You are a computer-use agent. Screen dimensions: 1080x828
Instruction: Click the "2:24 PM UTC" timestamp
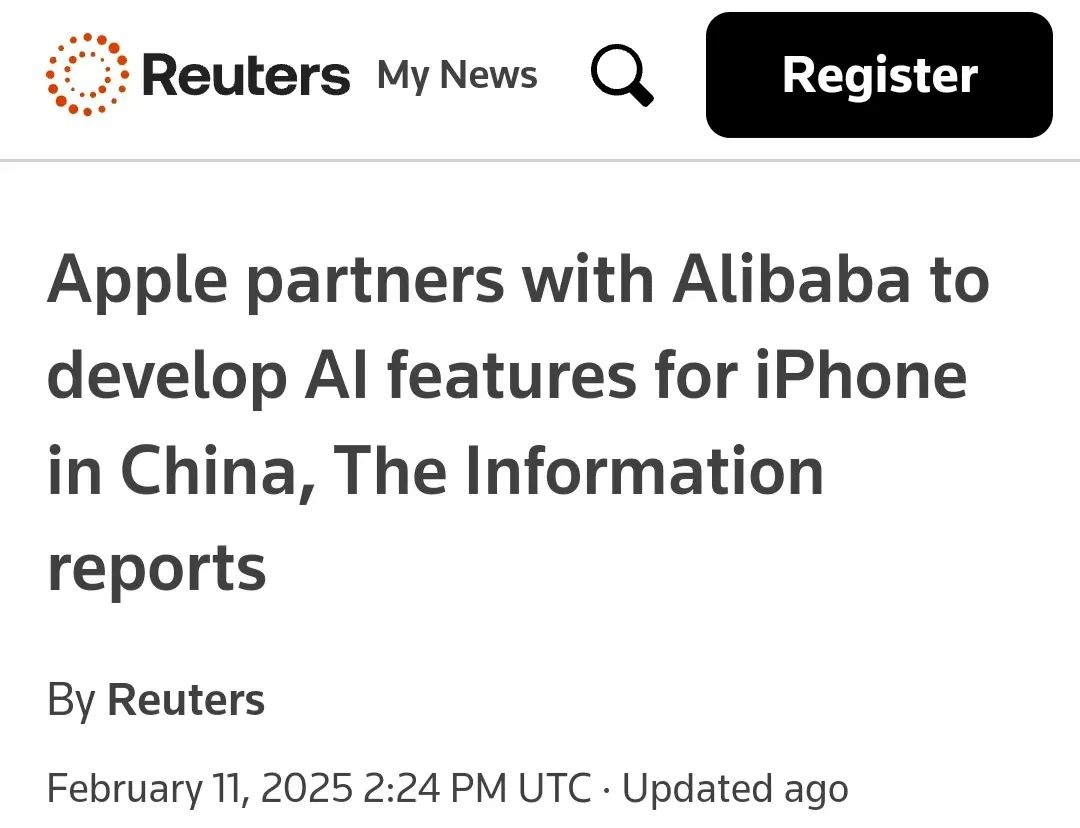(x=477, y=789)
